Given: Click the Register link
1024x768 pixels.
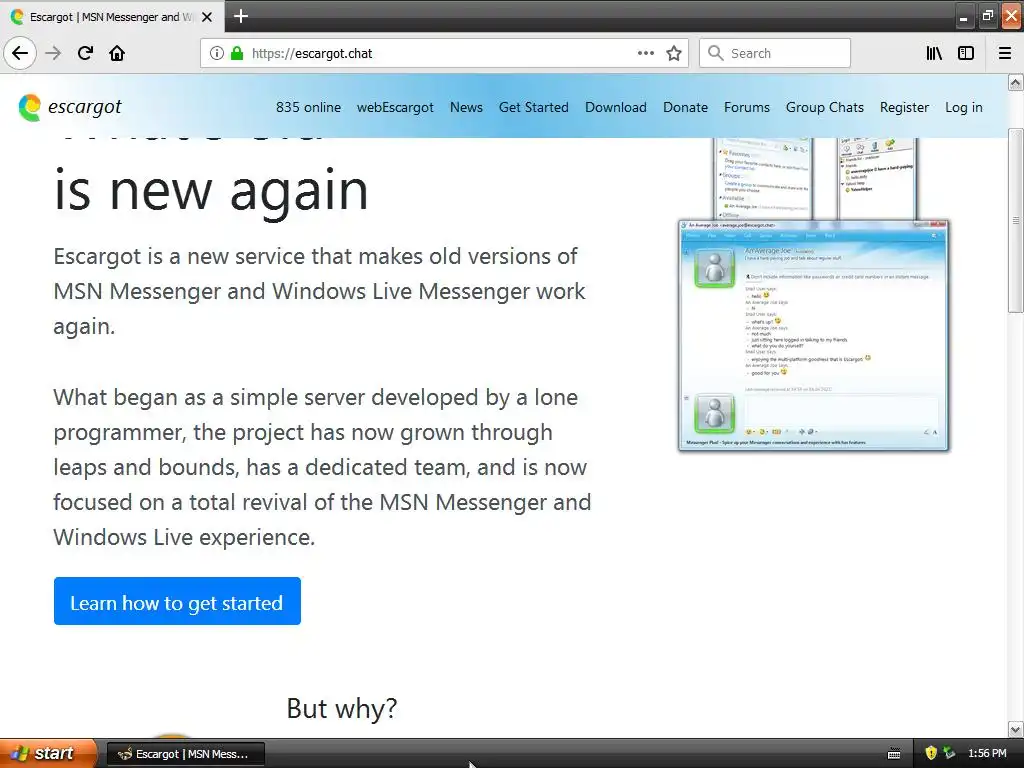Looking at the screenshot, I should pos(904,107).
